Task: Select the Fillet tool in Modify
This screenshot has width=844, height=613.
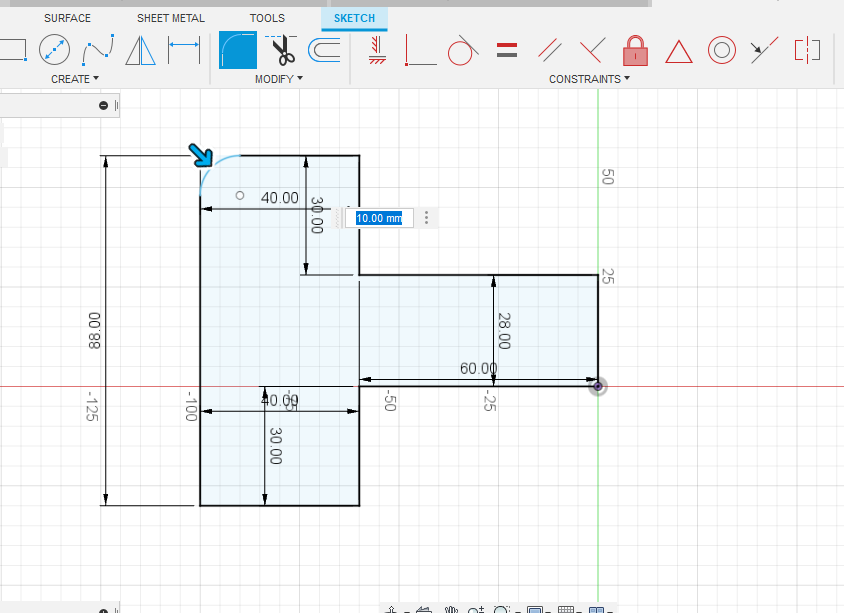Action: (238, 49)
